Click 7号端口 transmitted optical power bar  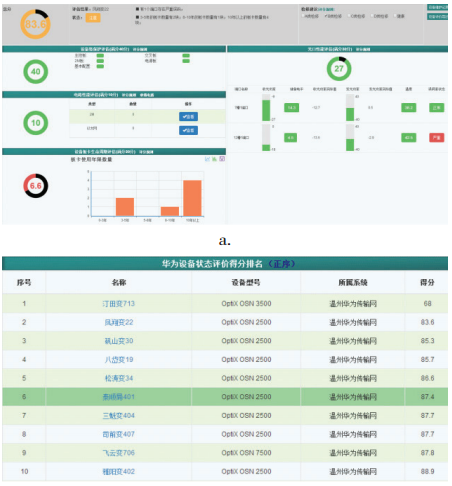(x=350, y=108)
